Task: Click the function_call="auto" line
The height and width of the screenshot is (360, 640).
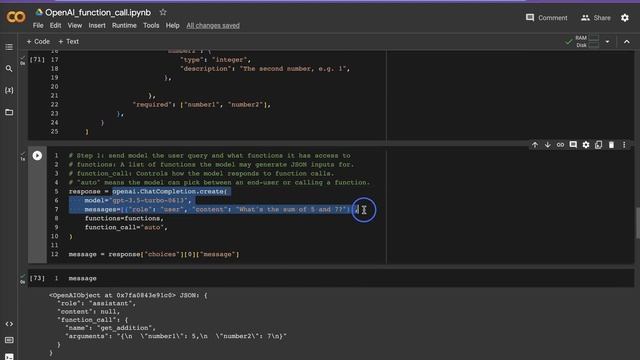Action: coord(126,227)
